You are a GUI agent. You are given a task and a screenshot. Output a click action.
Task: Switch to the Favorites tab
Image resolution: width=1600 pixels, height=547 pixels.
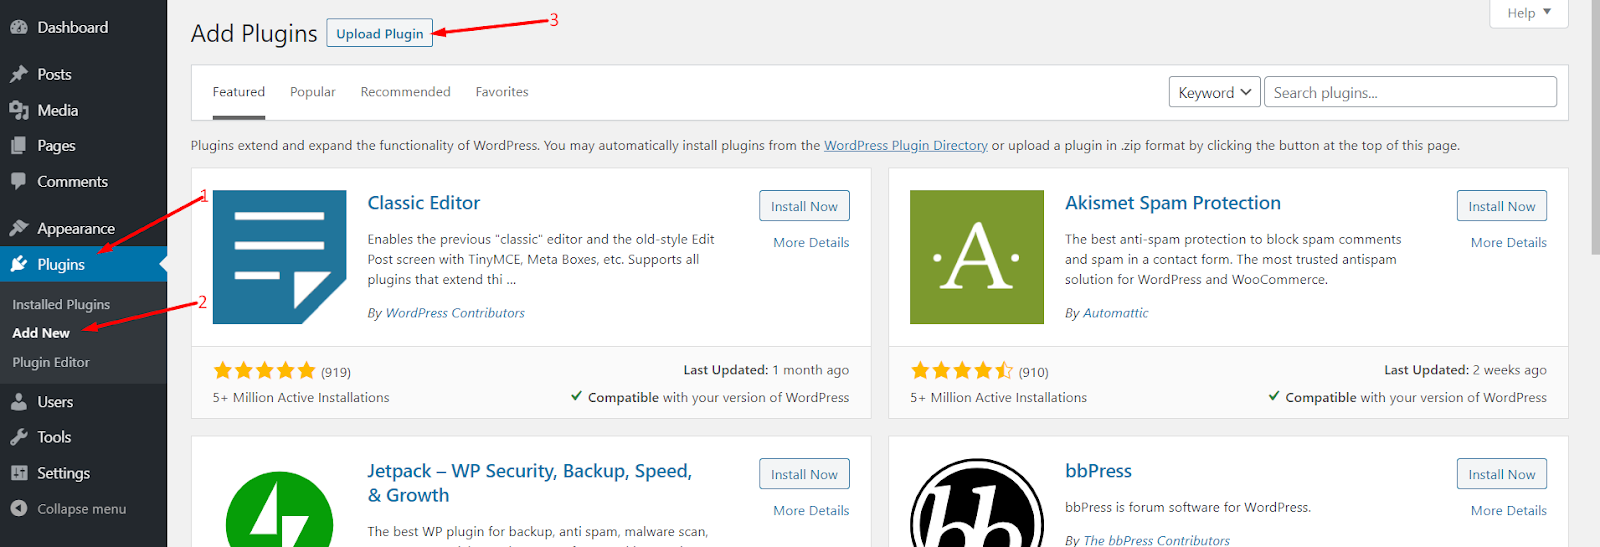[502, 92]
